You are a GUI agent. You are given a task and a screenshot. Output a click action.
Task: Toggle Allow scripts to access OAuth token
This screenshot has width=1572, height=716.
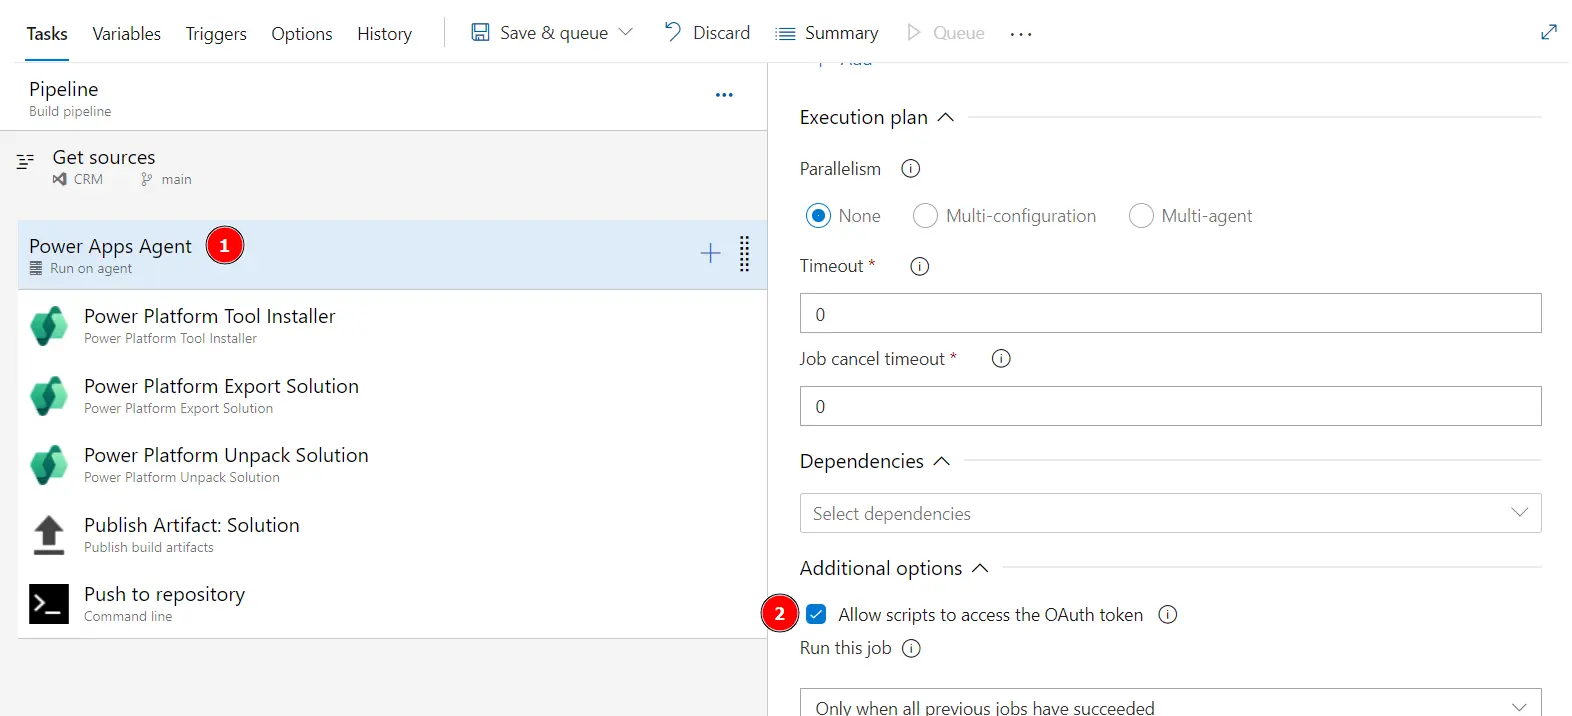[816, 614]
